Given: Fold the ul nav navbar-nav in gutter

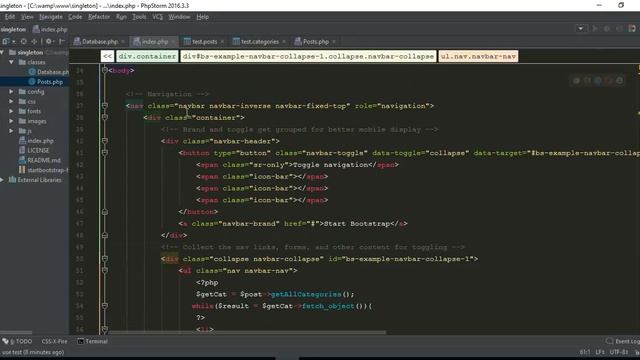Looking at the screenshot, I should pos(104,270).
